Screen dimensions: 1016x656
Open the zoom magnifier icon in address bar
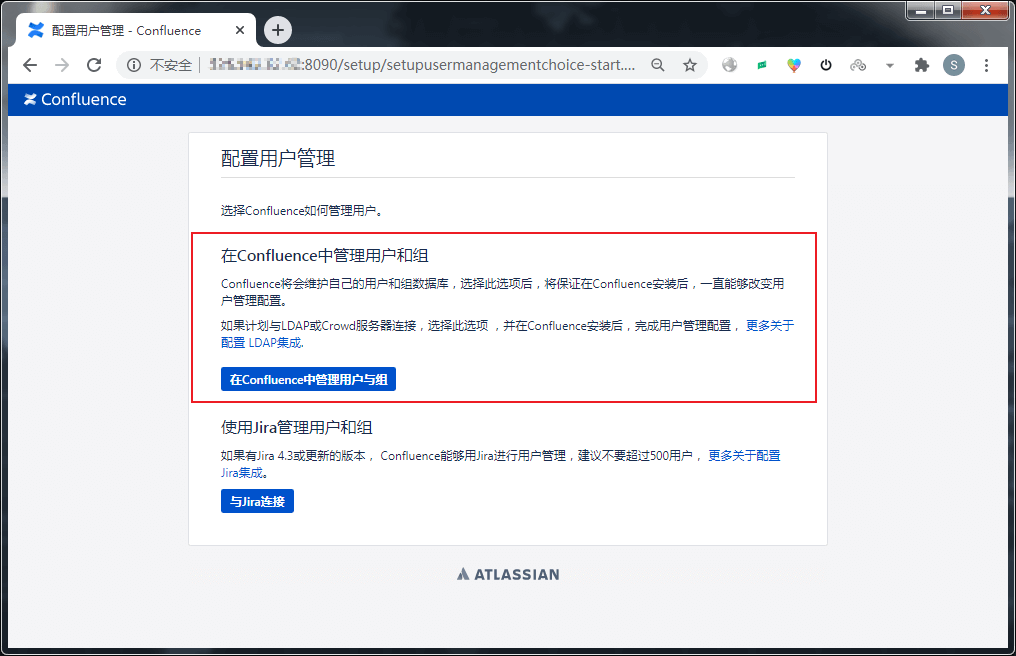[658, 65]
